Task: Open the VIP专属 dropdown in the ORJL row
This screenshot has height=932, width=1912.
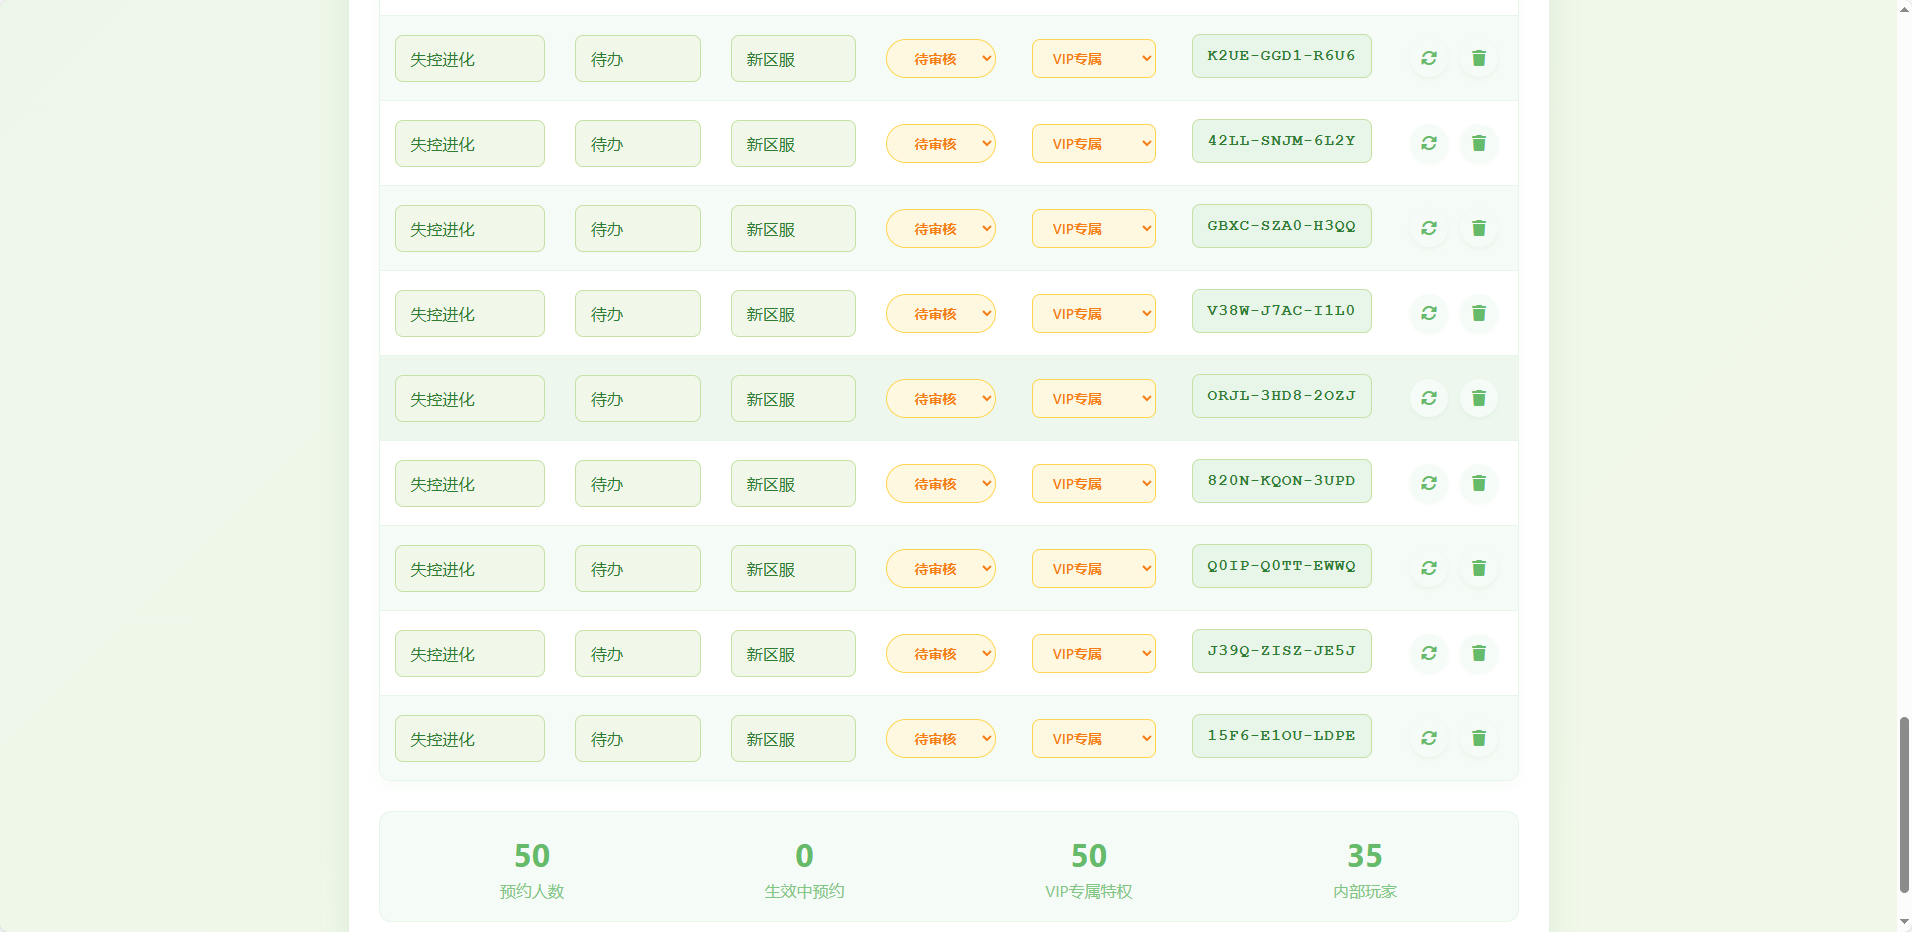Action: tap(1094, 398)
